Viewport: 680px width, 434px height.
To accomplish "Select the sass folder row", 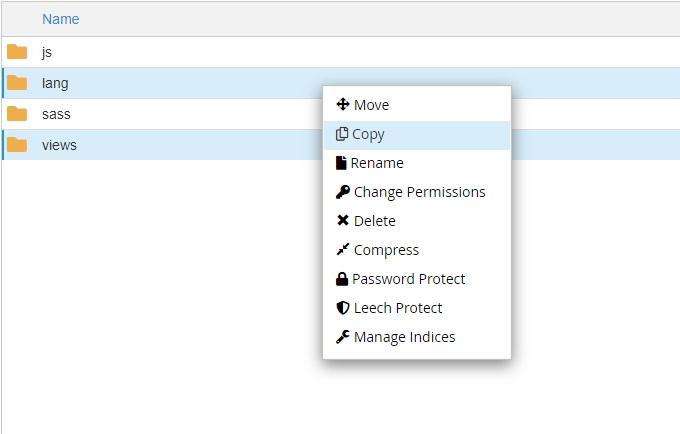I will [x=160, y=114].
